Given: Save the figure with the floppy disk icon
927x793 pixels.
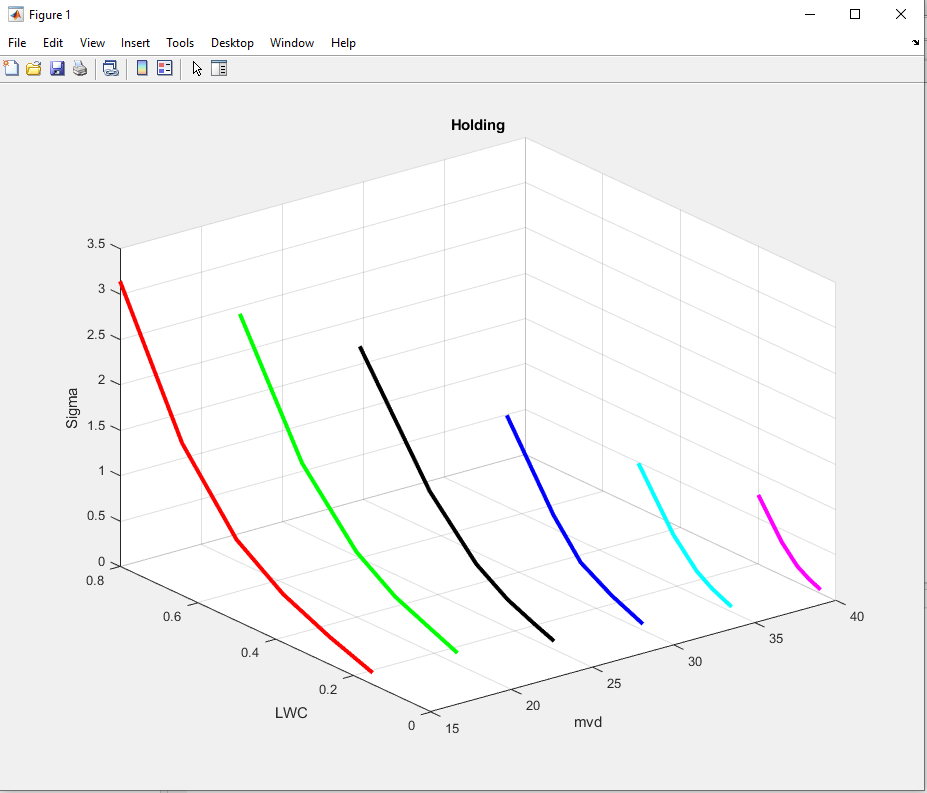Looking at the screenshot, I should click(57, 68).
